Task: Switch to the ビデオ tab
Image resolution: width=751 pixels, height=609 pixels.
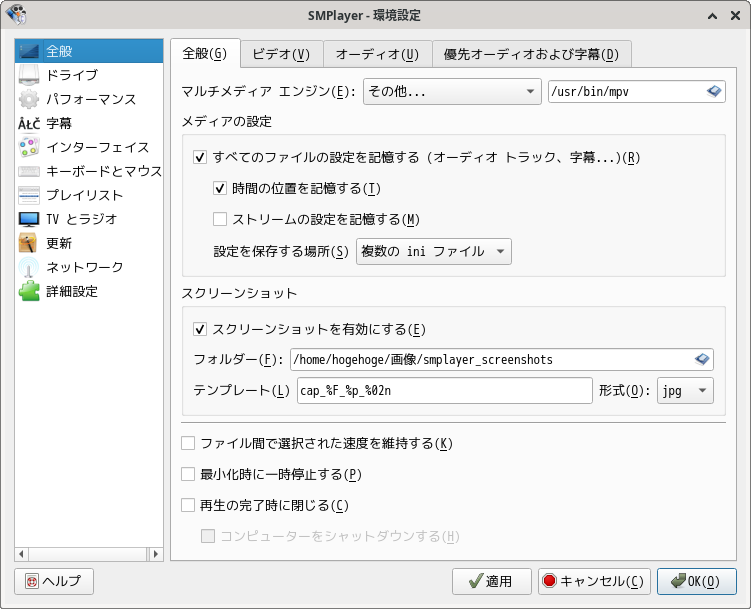Action: (x=281, y=54)
